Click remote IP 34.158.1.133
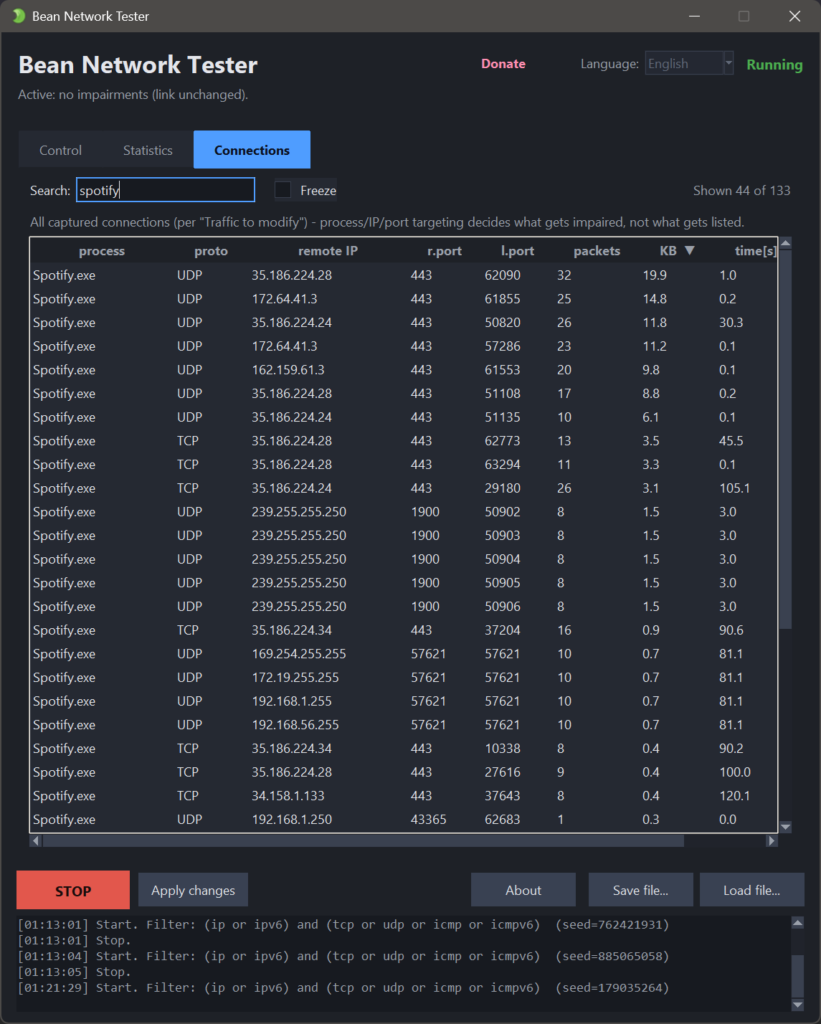 (288, 795)
